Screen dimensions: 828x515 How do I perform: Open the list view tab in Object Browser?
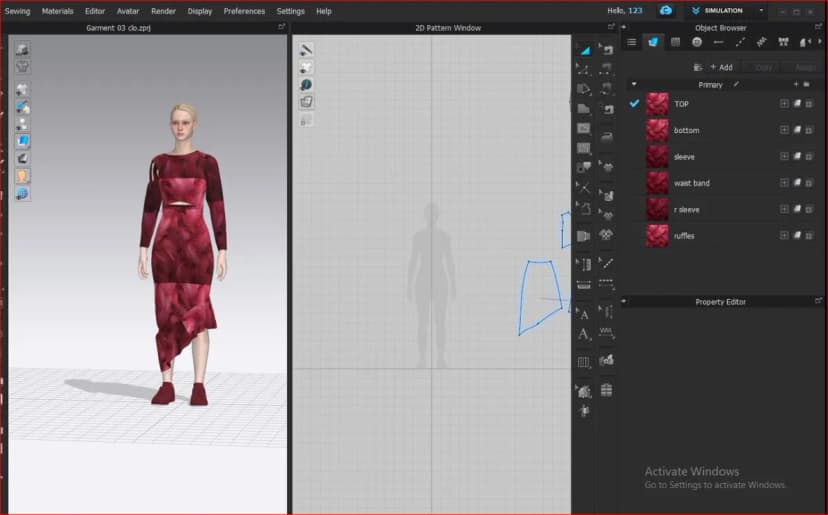[632, 42]
